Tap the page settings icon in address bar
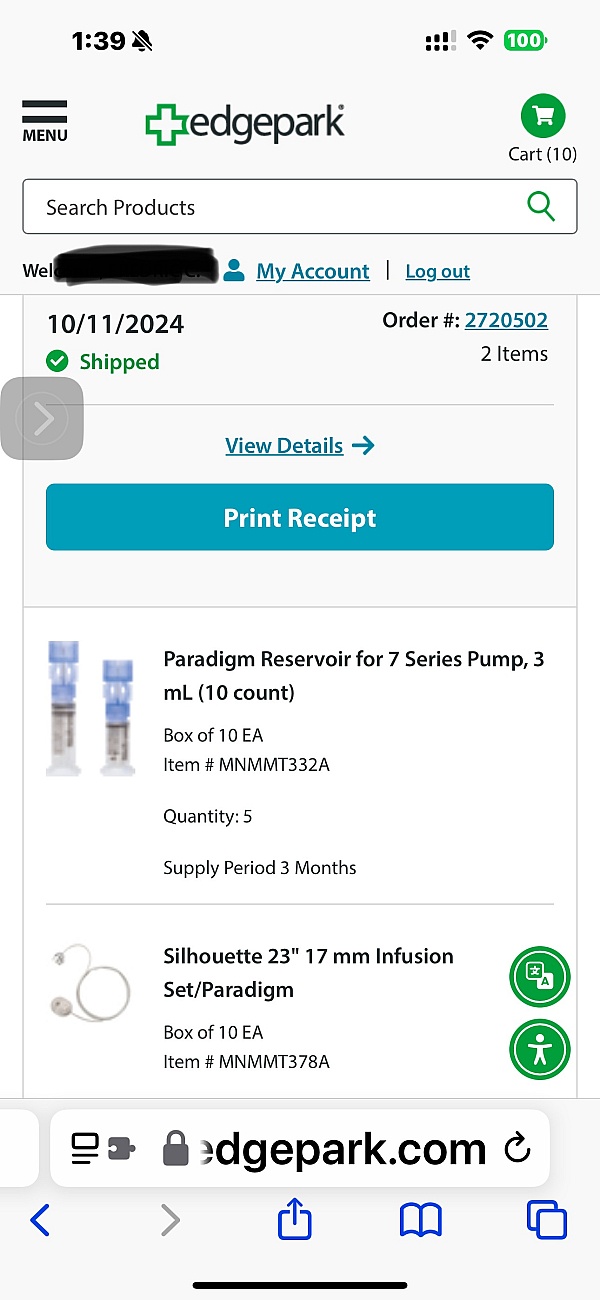Image resolution: width=600 pixels, height=1300 pixels. (102, 1149)
